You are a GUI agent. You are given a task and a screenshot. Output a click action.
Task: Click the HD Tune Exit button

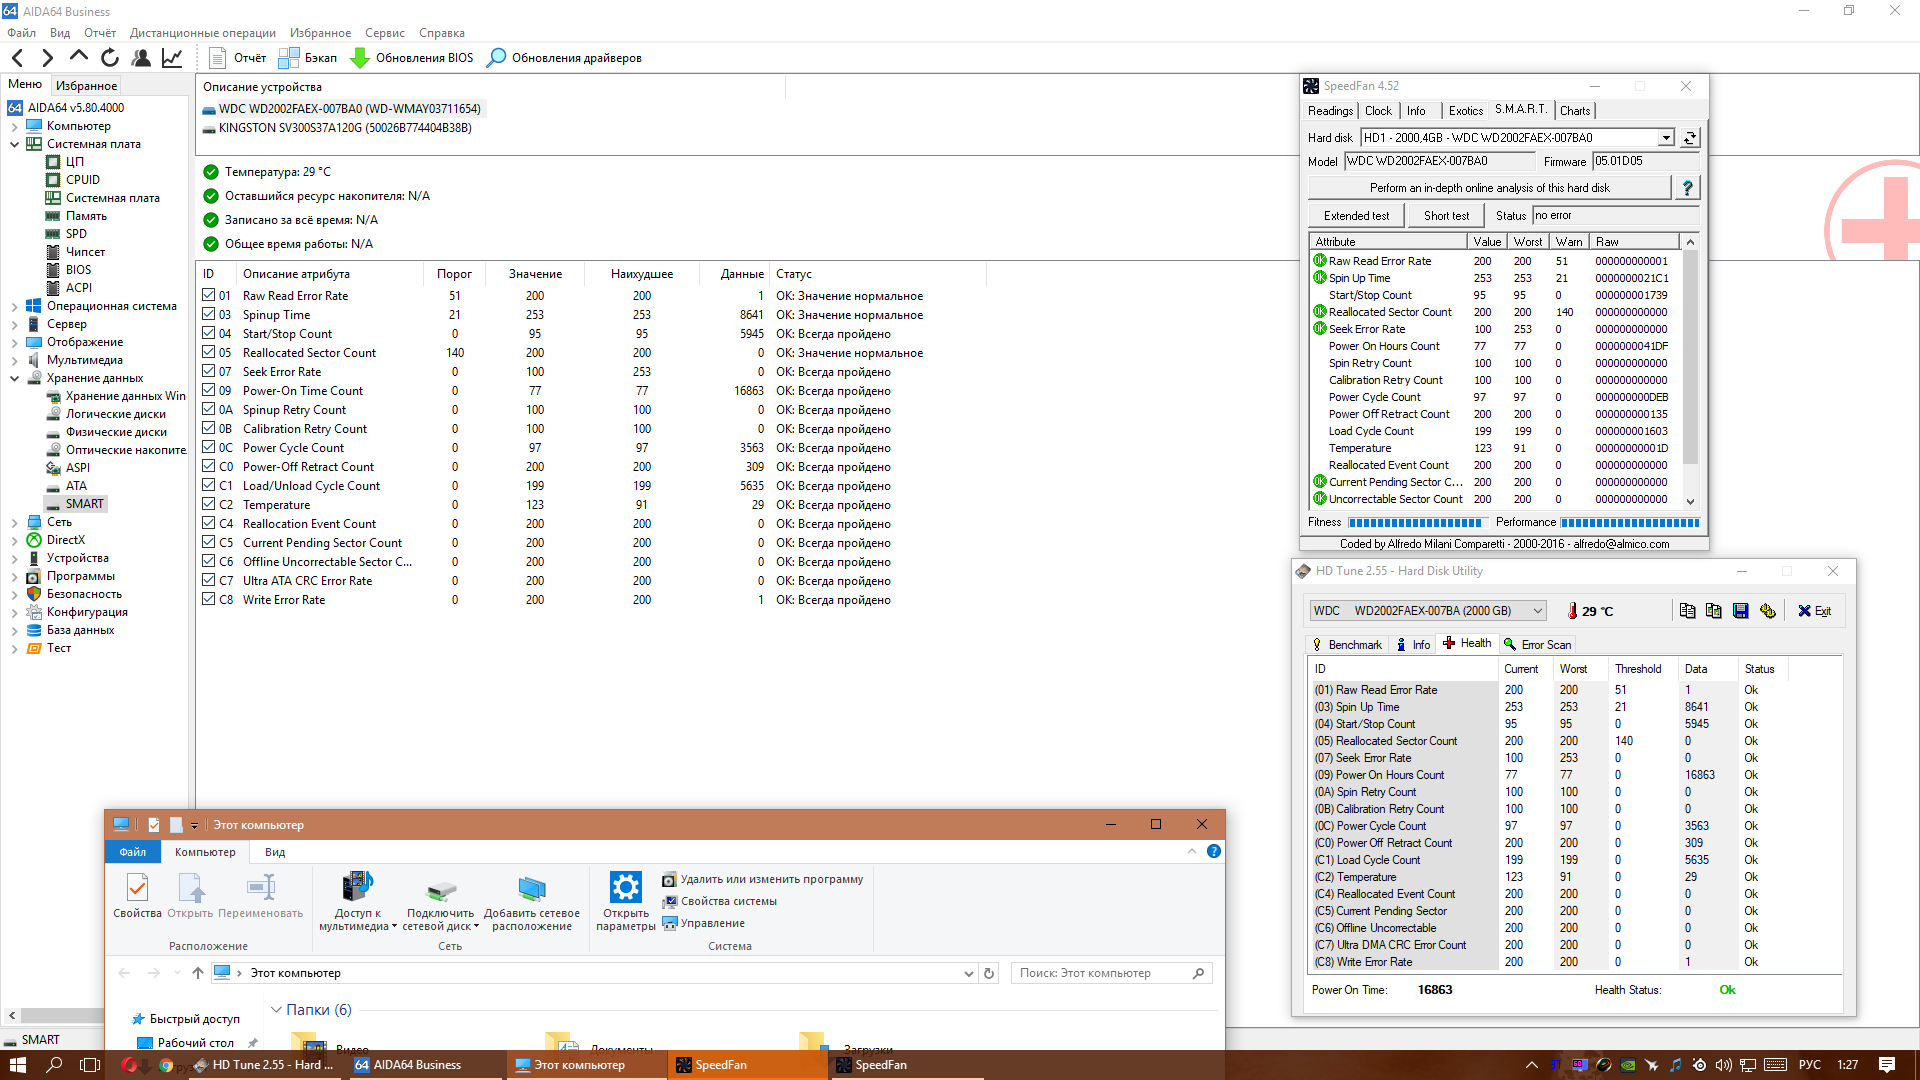[x=1814, y=611]
